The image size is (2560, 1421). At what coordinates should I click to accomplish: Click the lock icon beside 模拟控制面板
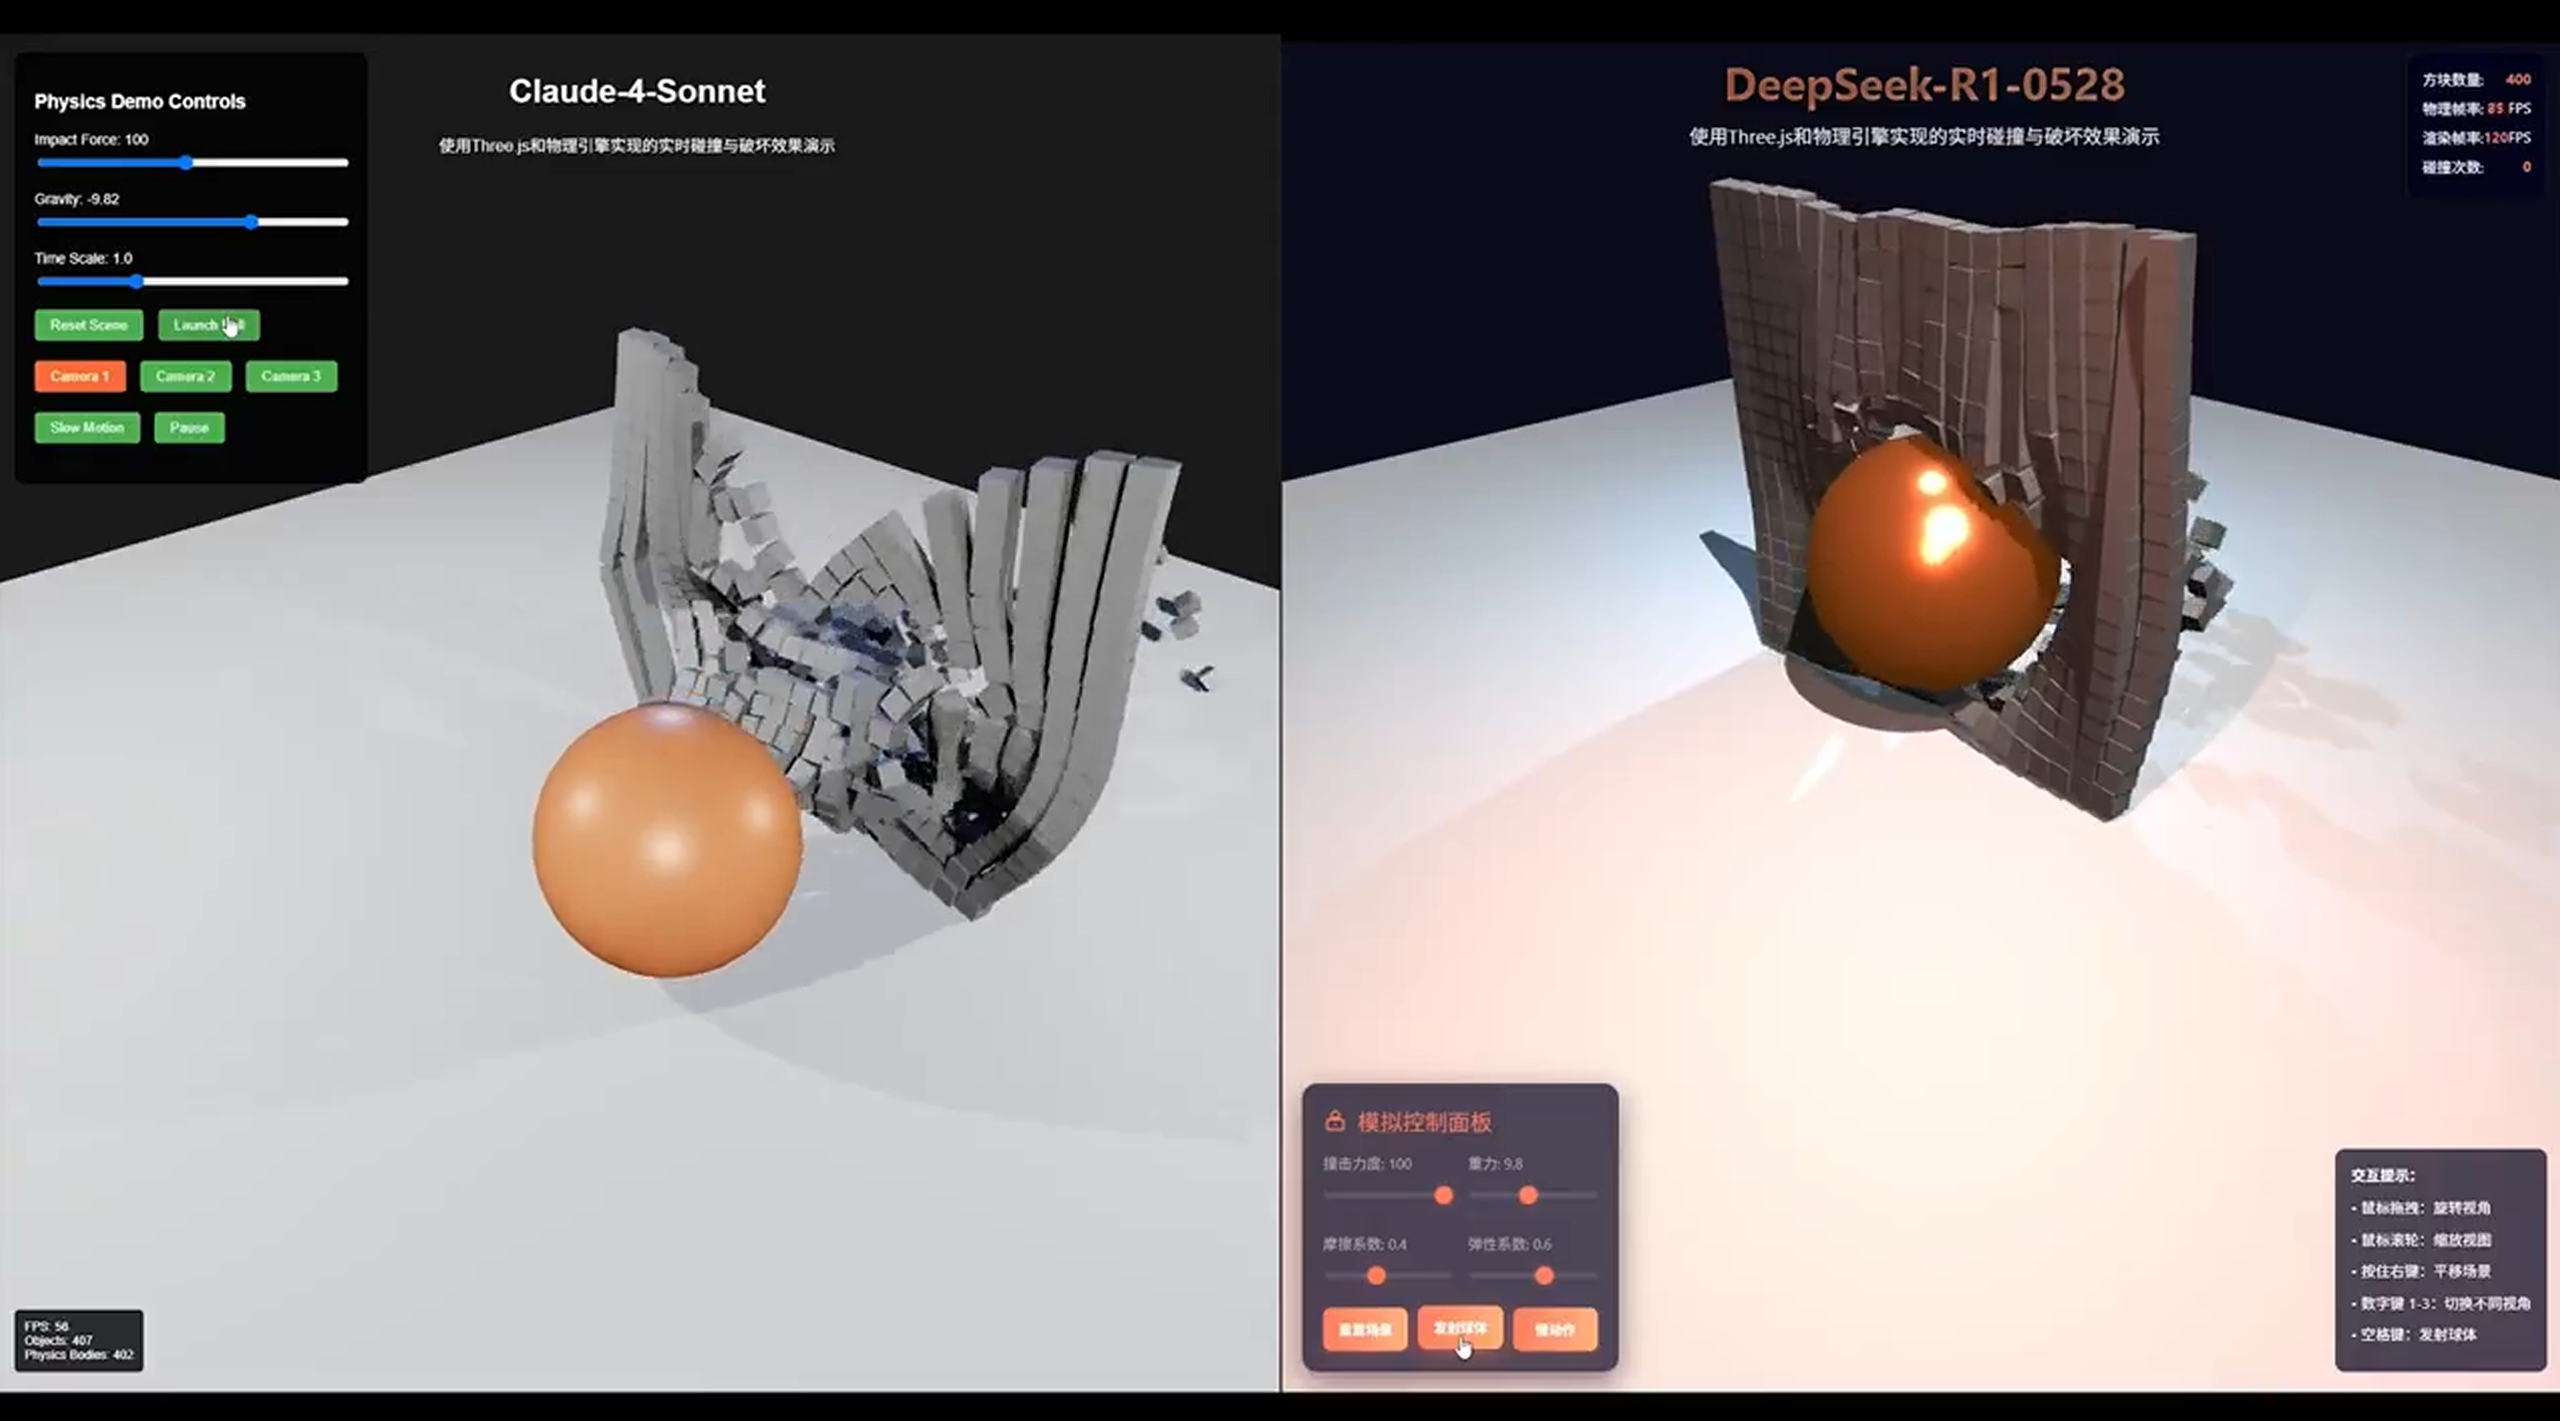tap(1334, 1121)
